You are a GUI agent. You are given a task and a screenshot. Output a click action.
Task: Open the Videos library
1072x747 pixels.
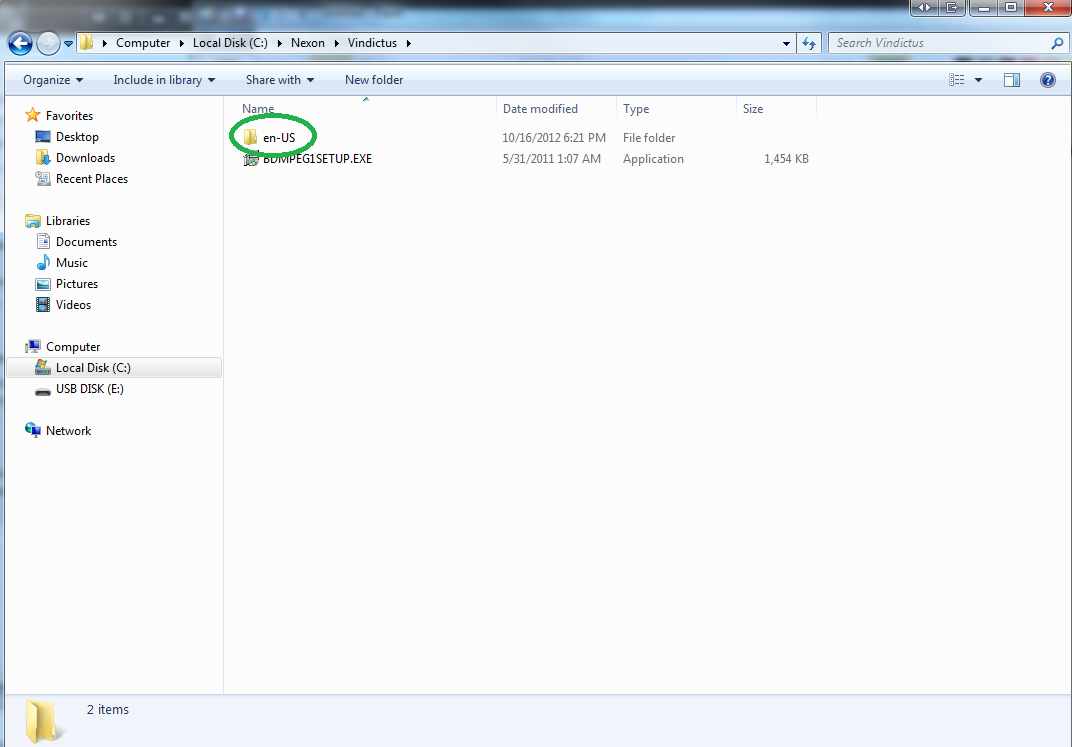(73, 305)
